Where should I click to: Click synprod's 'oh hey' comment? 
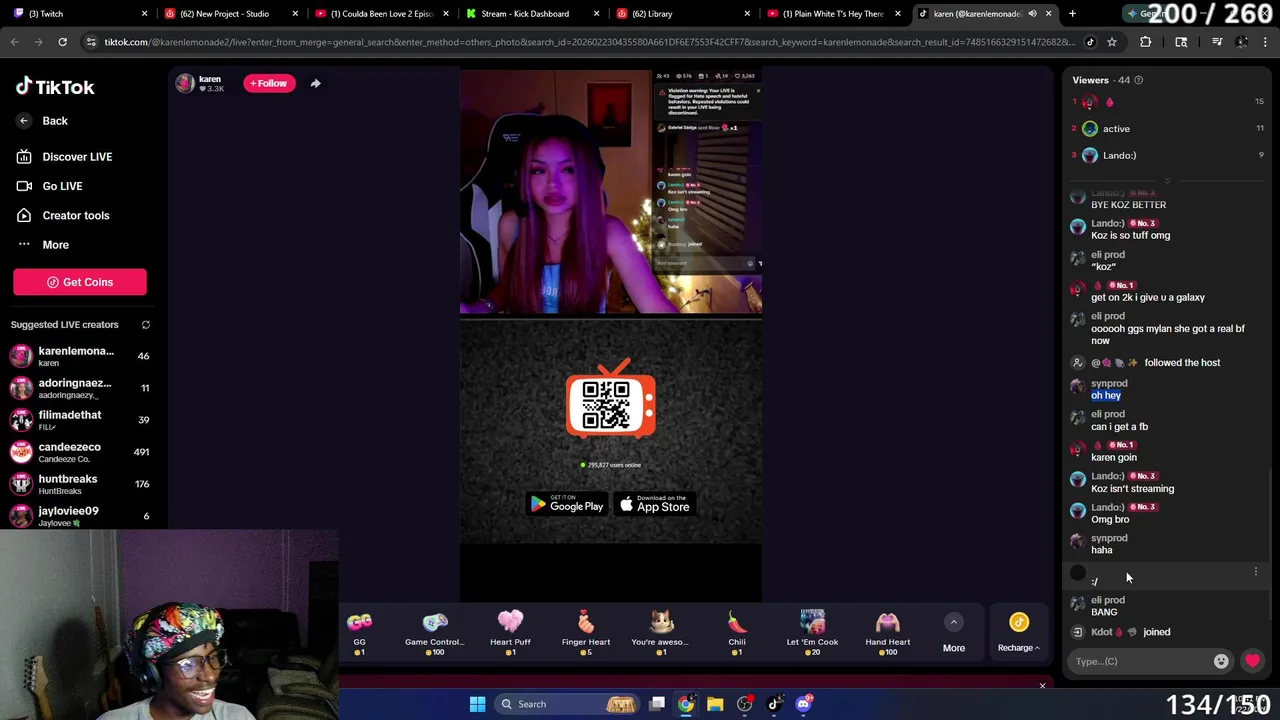(x=1106, y=395)
